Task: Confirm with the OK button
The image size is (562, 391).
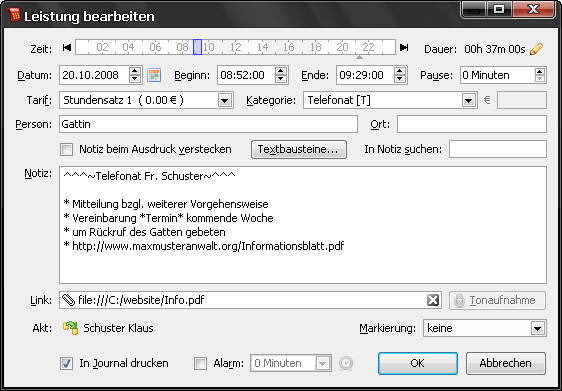Action: (x=418, y=363)
